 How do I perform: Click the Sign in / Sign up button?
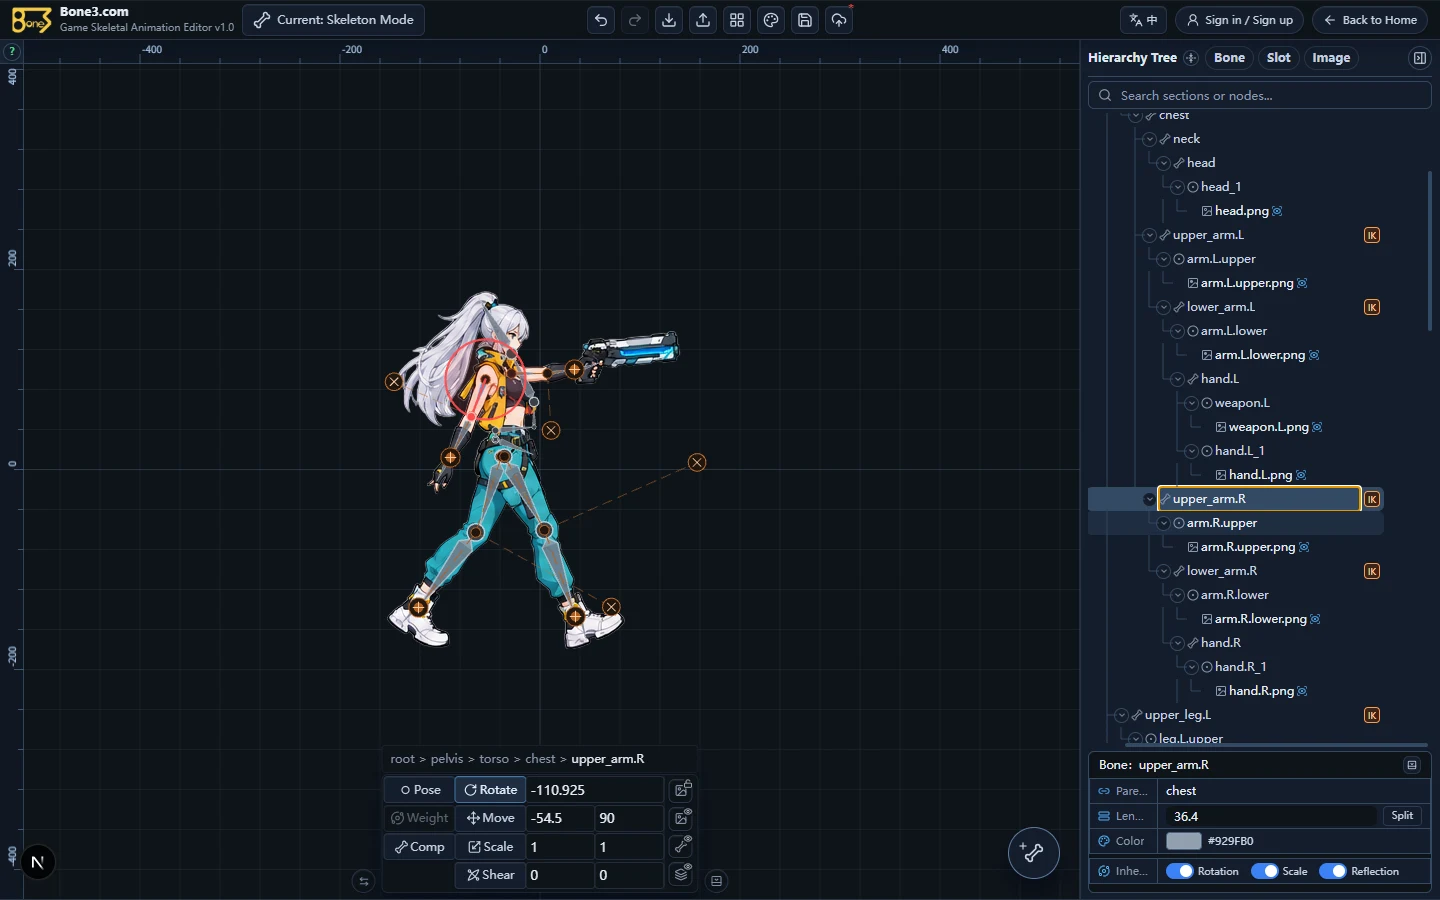pyautogui.click(x=1239, y=20)
